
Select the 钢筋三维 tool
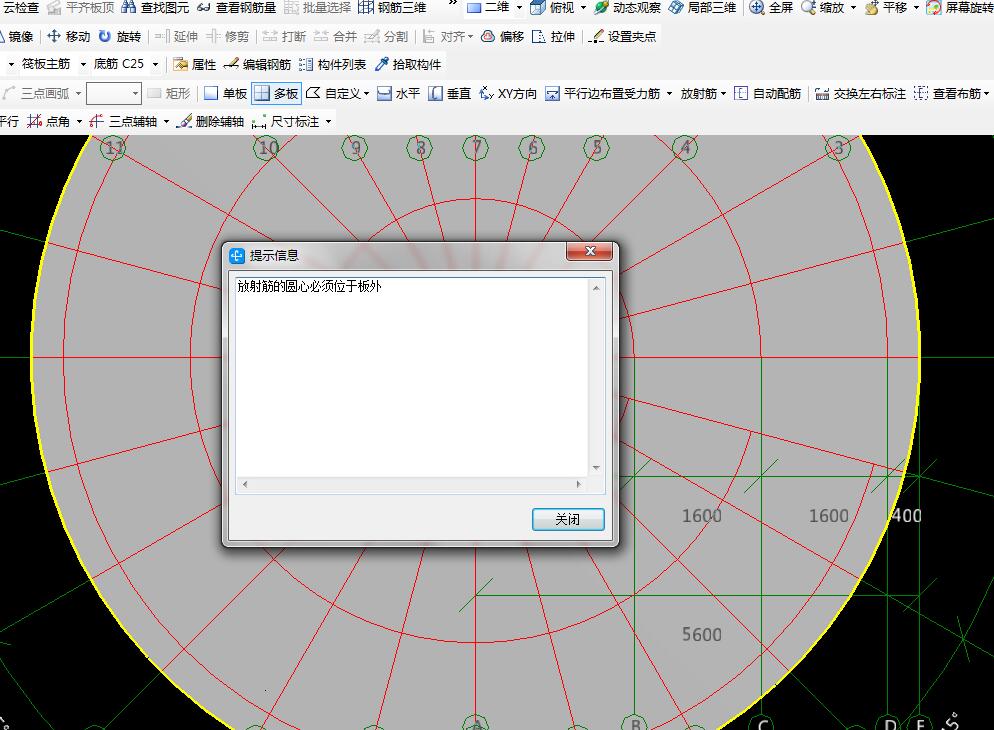392,7
